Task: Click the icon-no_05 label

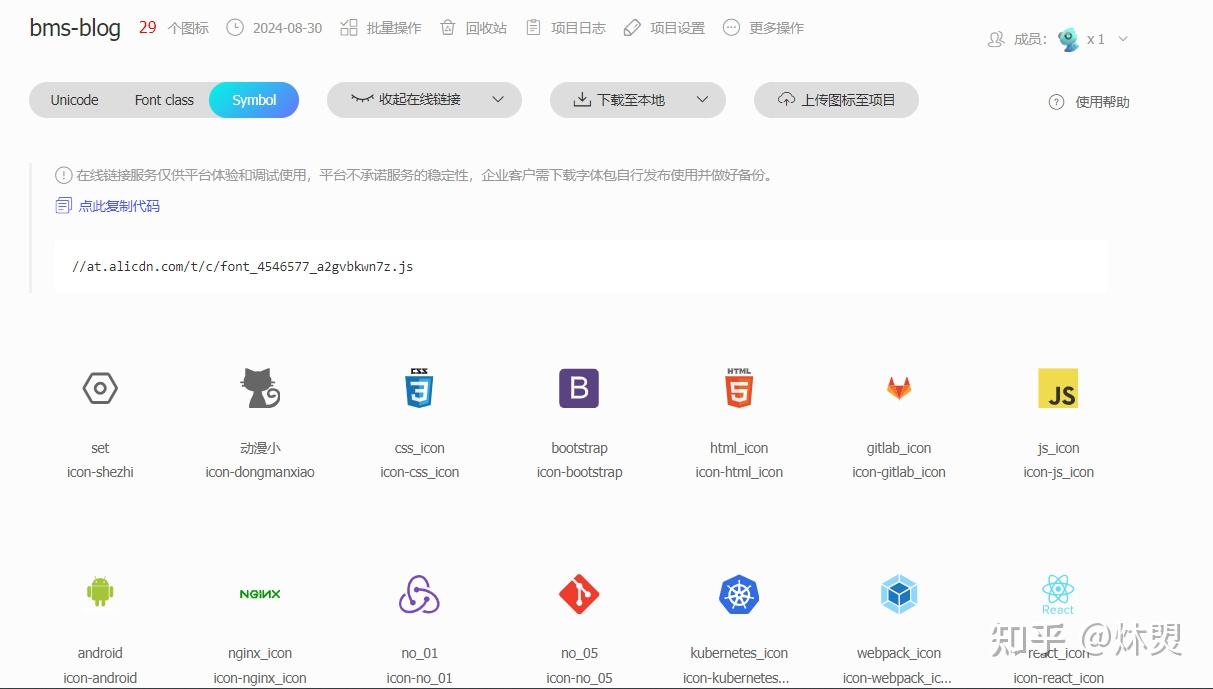Action: [x=579, y=678]
